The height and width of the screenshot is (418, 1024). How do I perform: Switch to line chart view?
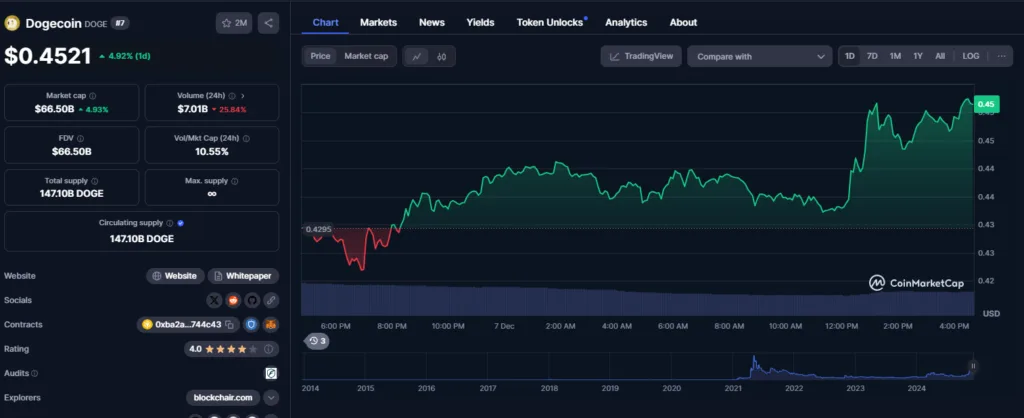click(x=416, y=57)
